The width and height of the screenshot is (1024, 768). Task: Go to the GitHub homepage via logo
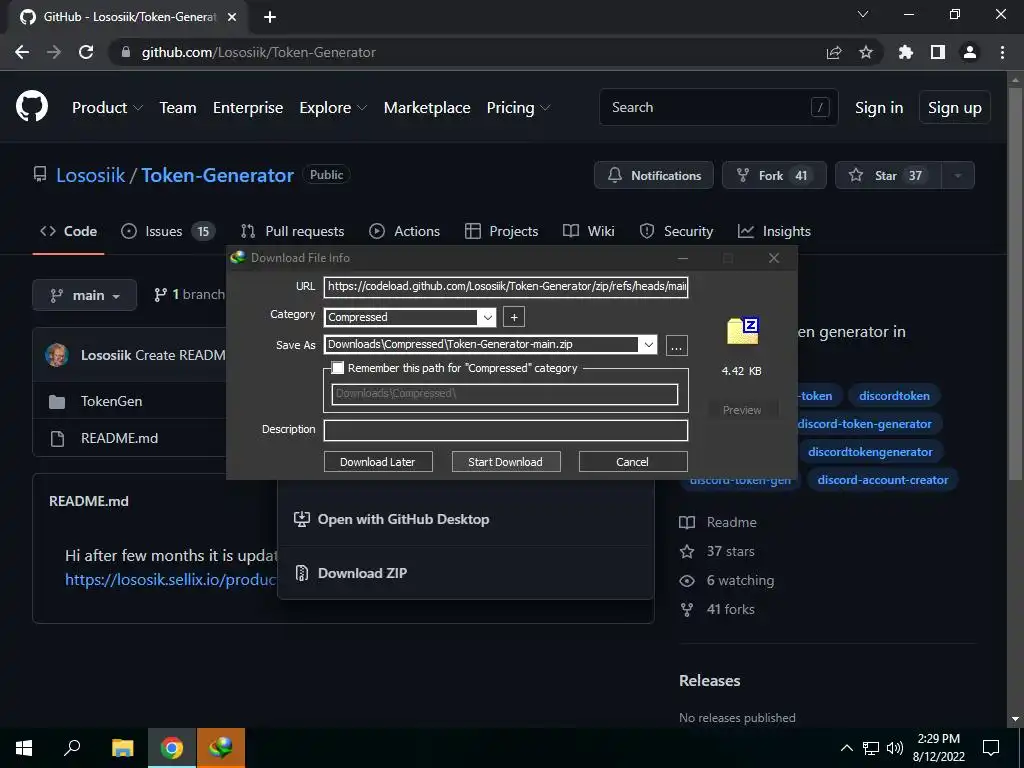[x=31, y=107]
